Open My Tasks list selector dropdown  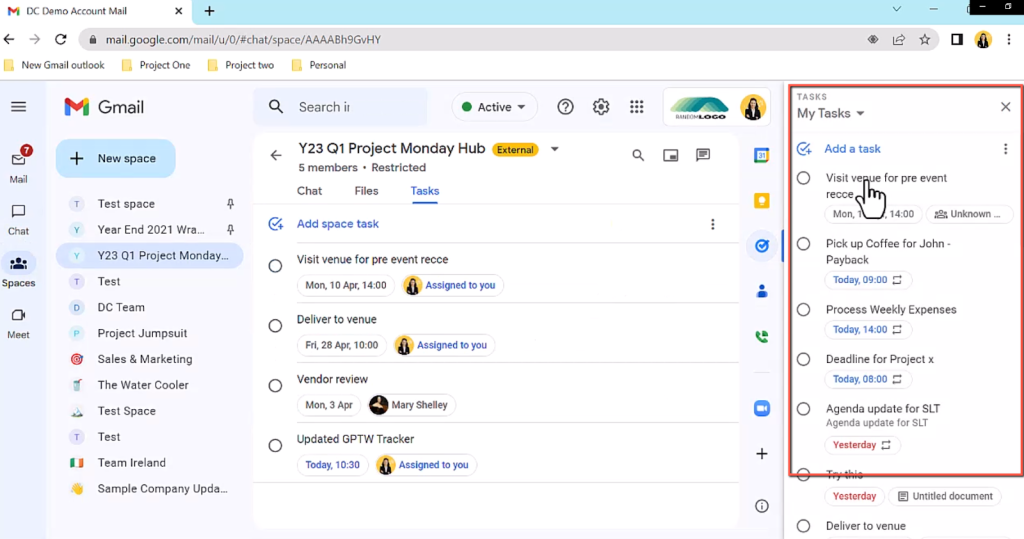click(831, 113)
